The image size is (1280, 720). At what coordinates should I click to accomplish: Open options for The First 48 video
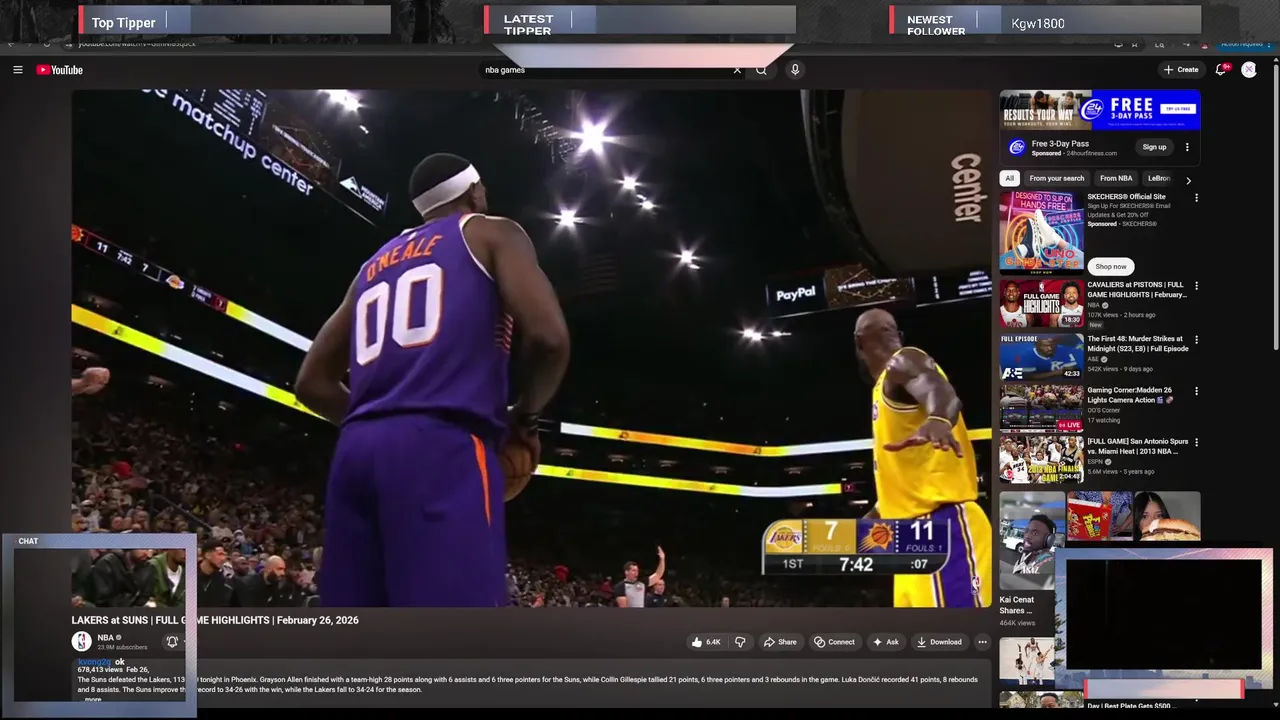pos(1196,340)
